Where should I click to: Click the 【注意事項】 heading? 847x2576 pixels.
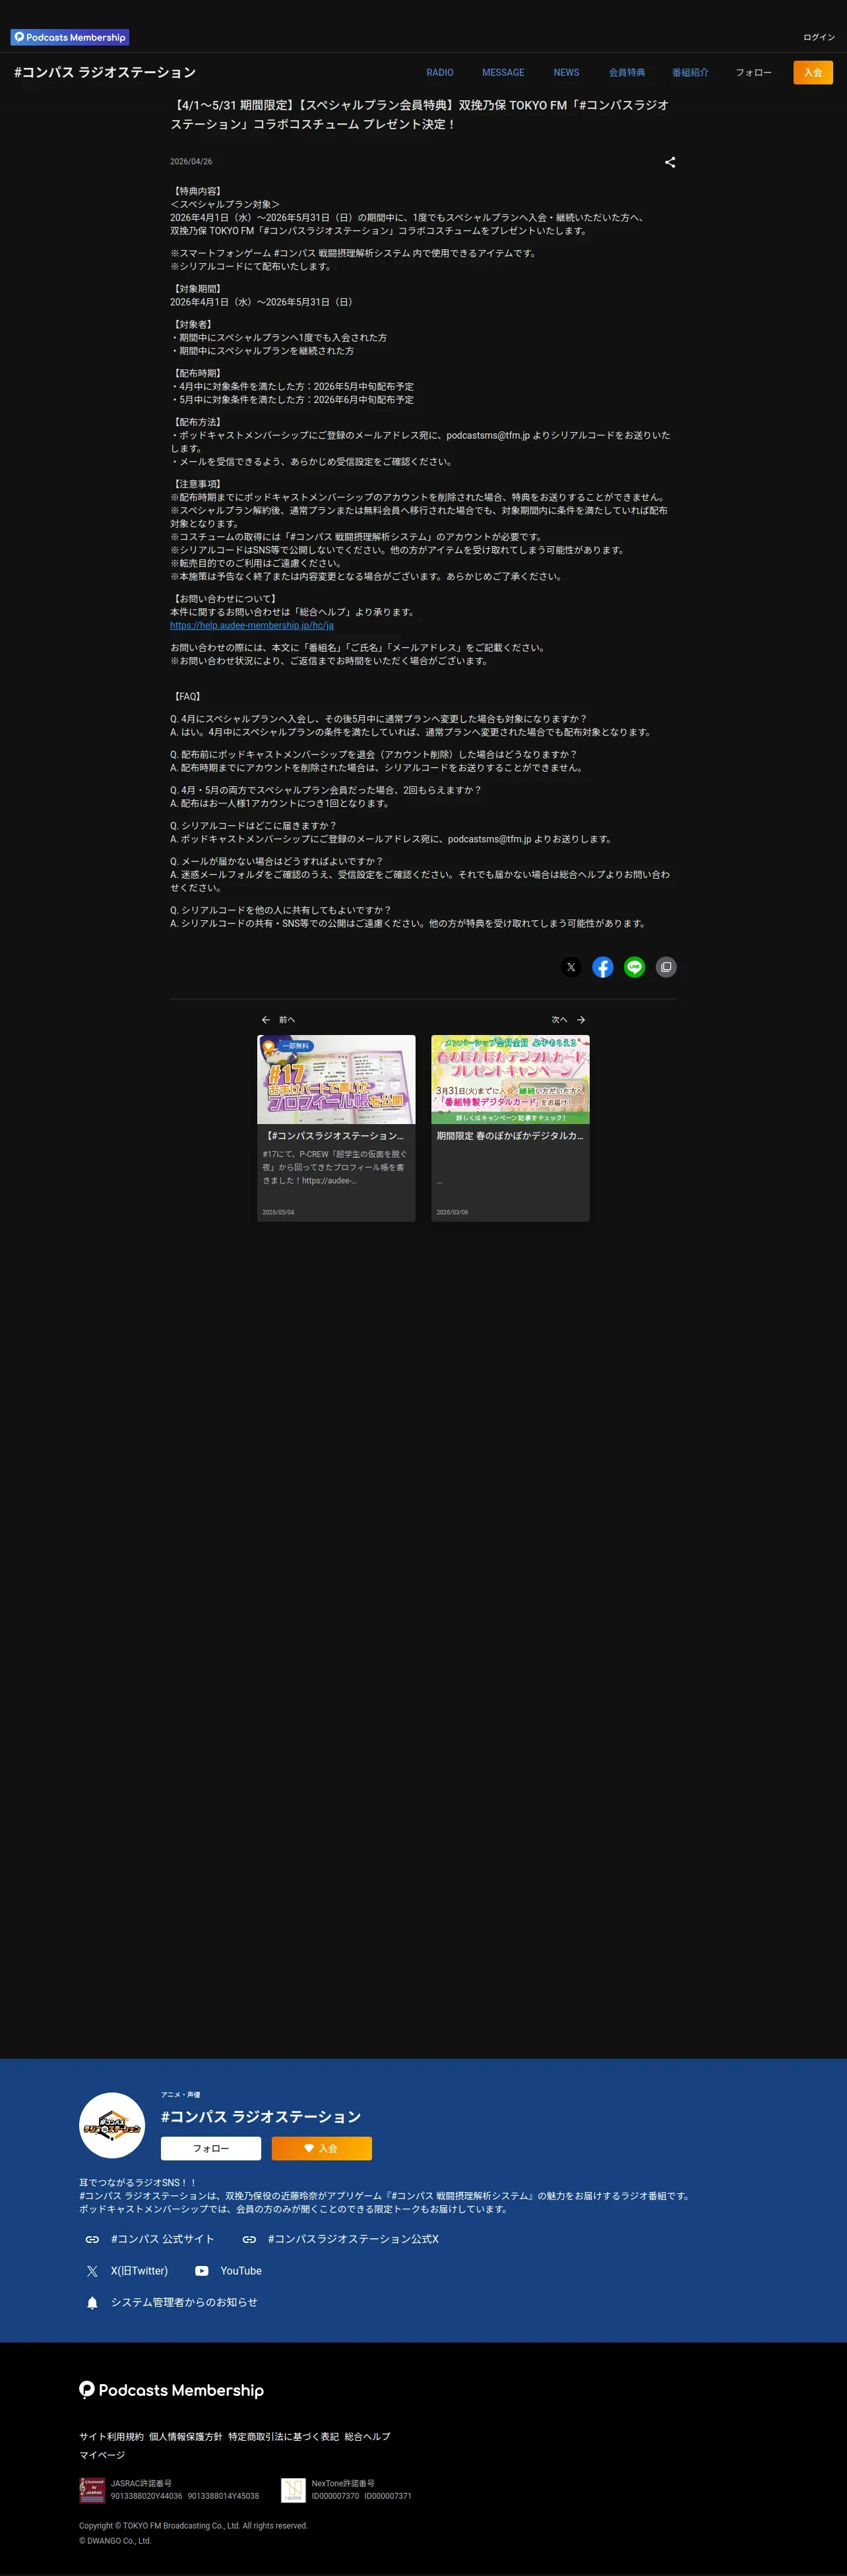[x=197, y=484]
